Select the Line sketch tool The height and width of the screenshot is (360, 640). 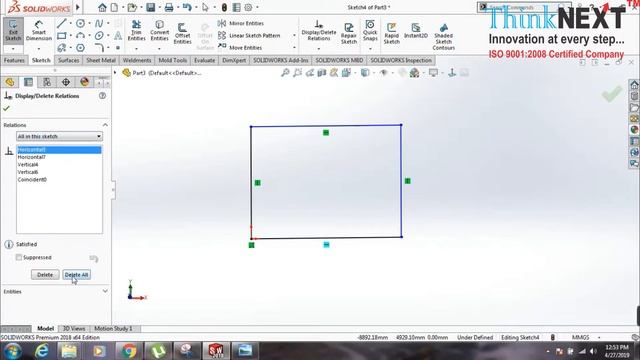click(x=62, y=24)
